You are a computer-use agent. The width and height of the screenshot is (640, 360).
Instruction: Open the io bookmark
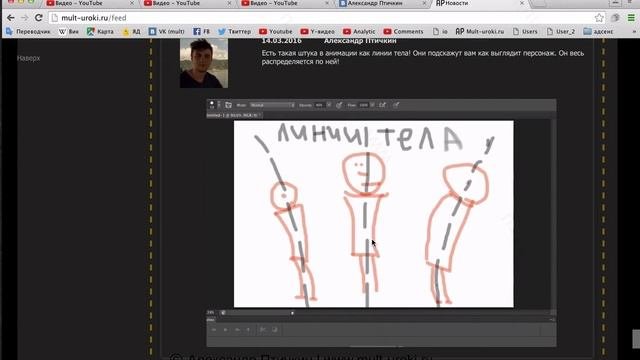click(440, 31)
